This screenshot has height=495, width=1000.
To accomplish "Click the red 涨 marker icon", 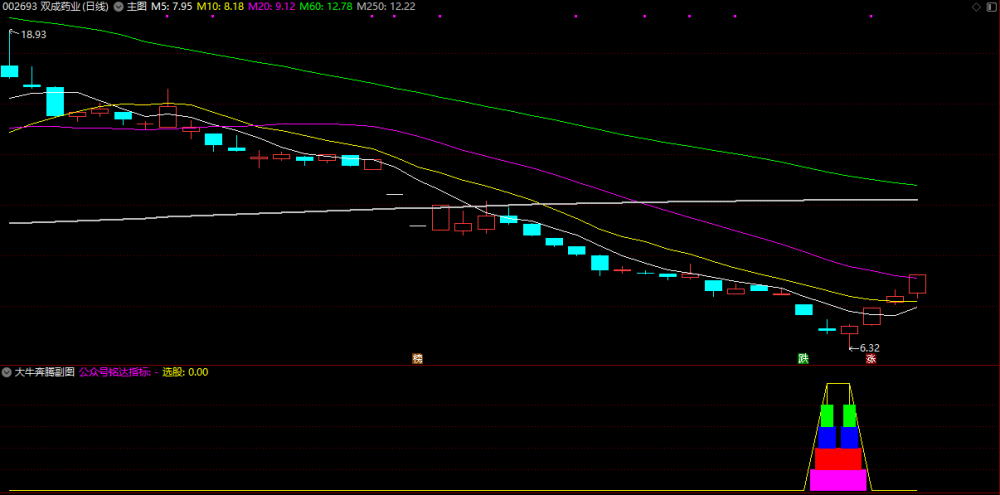I will click(x=871, y=359).
